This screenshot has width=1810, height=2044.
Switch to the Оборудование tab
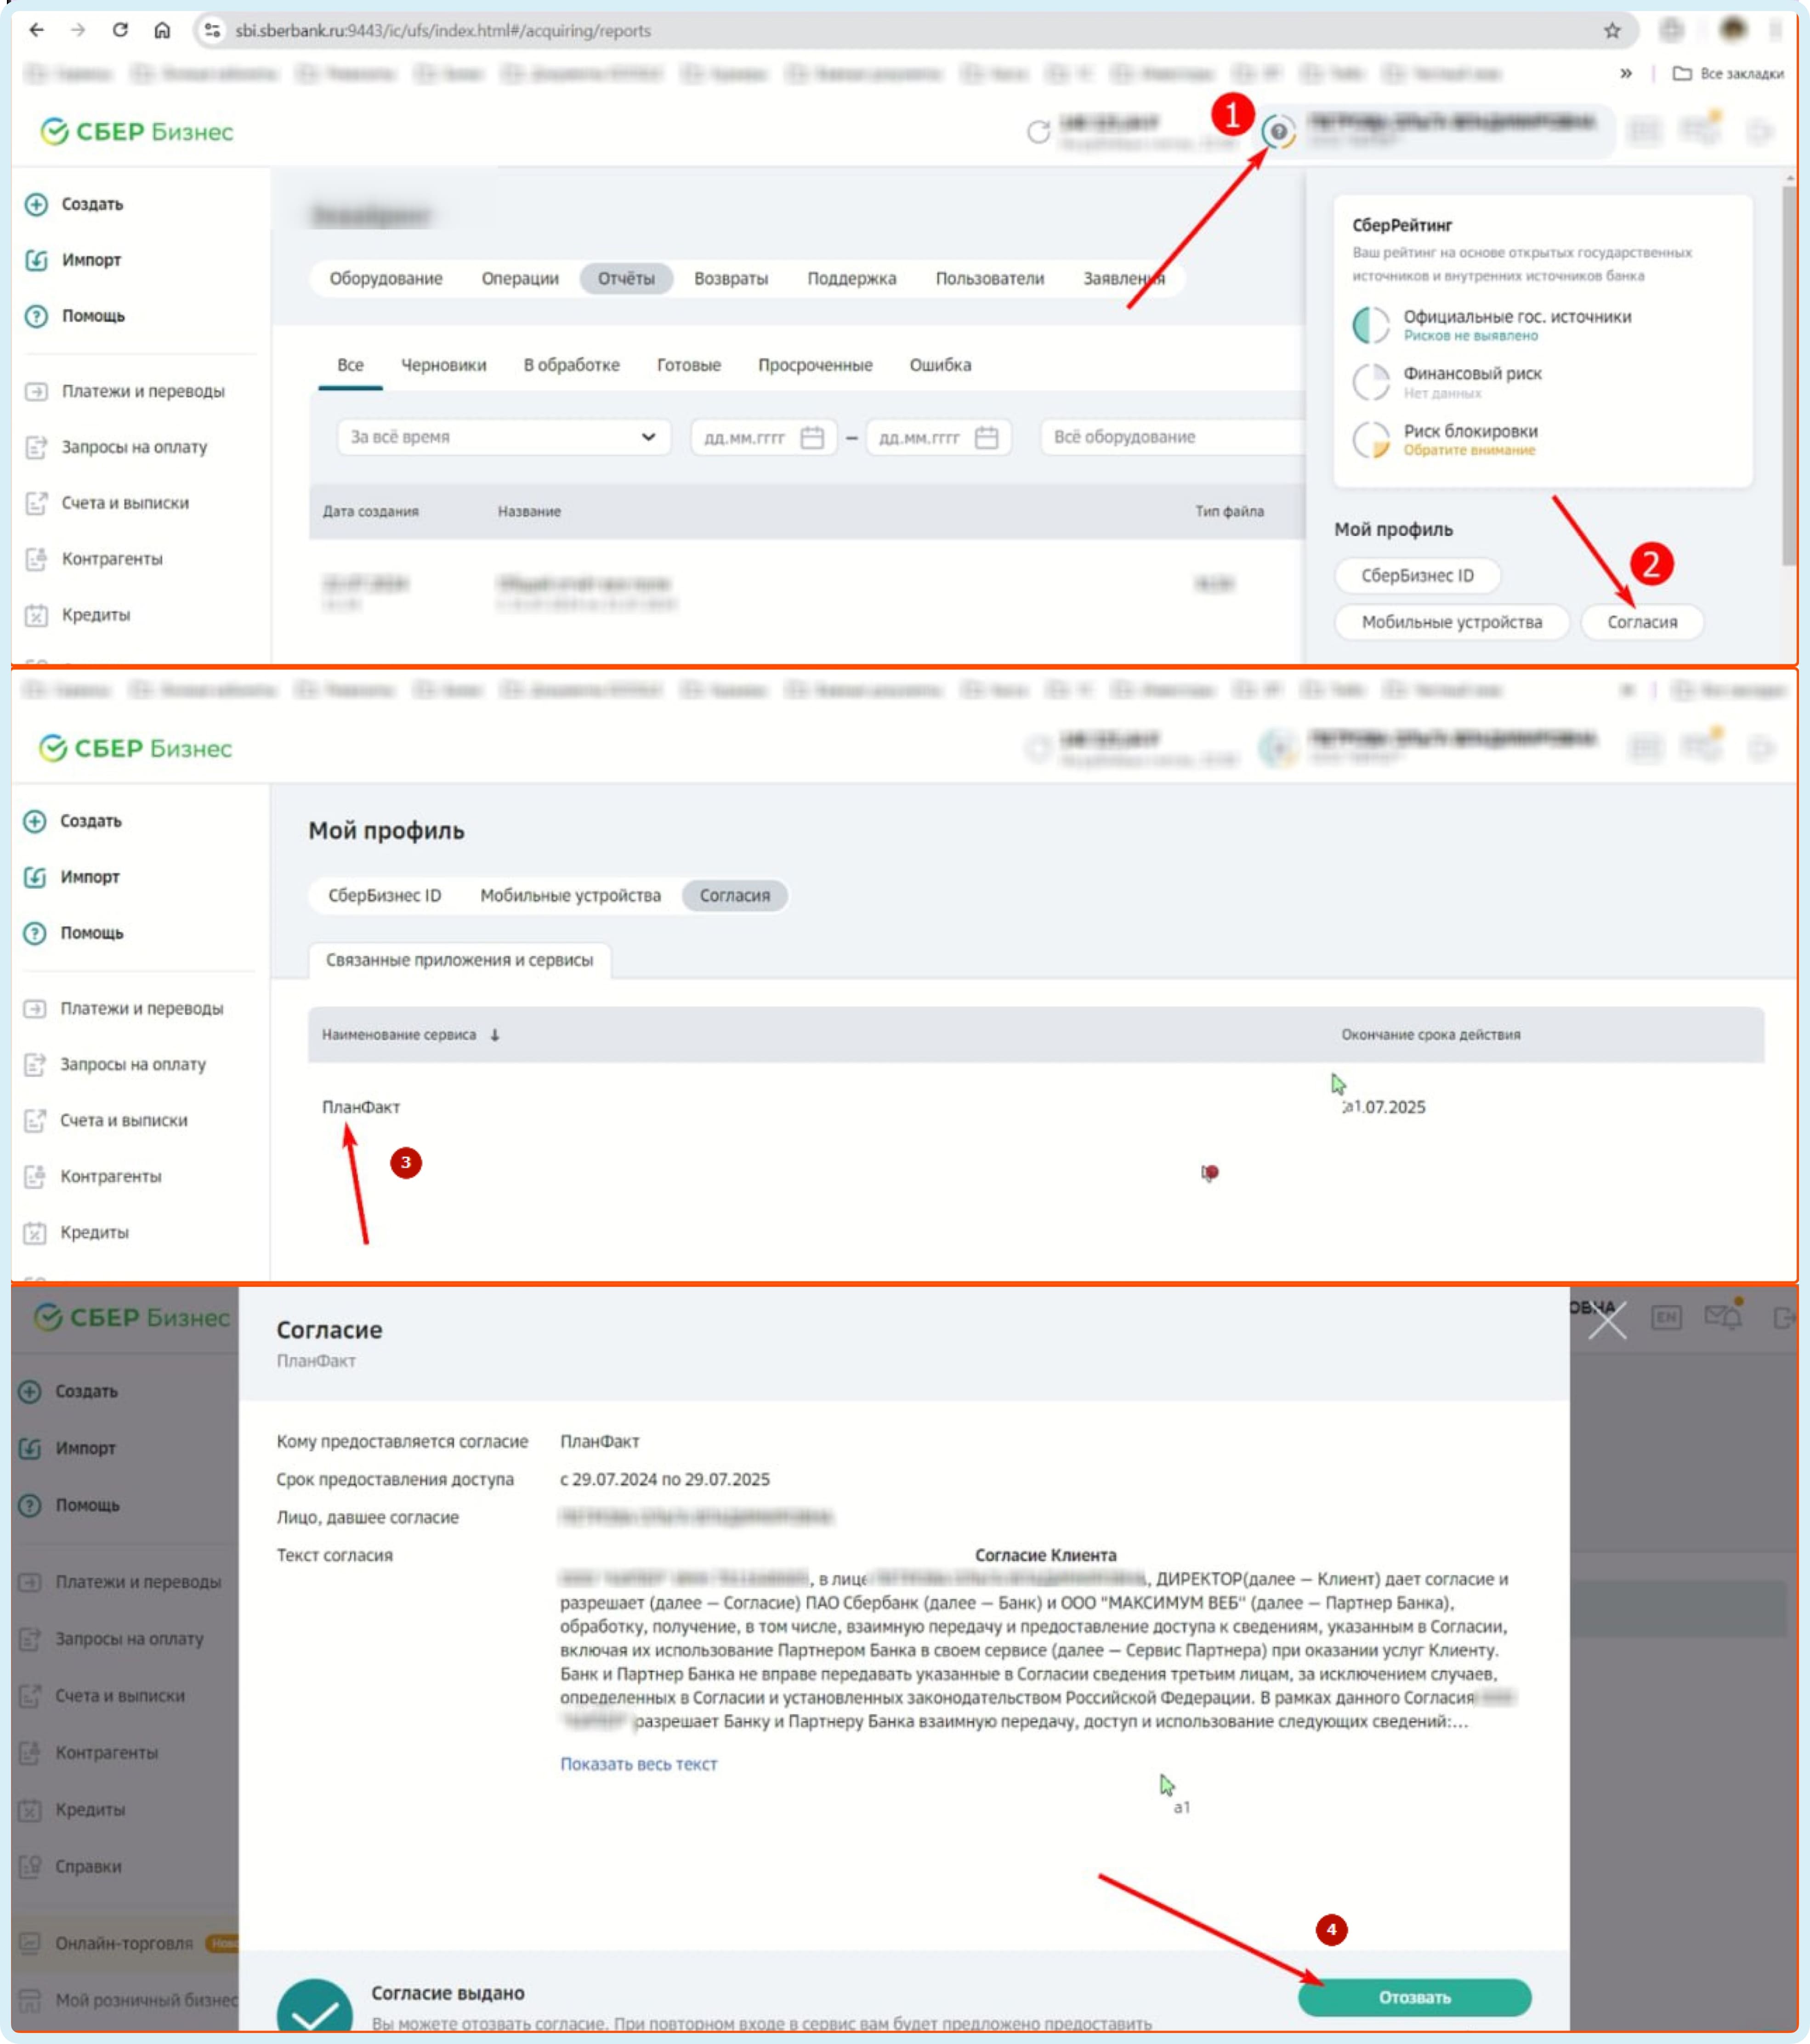(386, 279)
